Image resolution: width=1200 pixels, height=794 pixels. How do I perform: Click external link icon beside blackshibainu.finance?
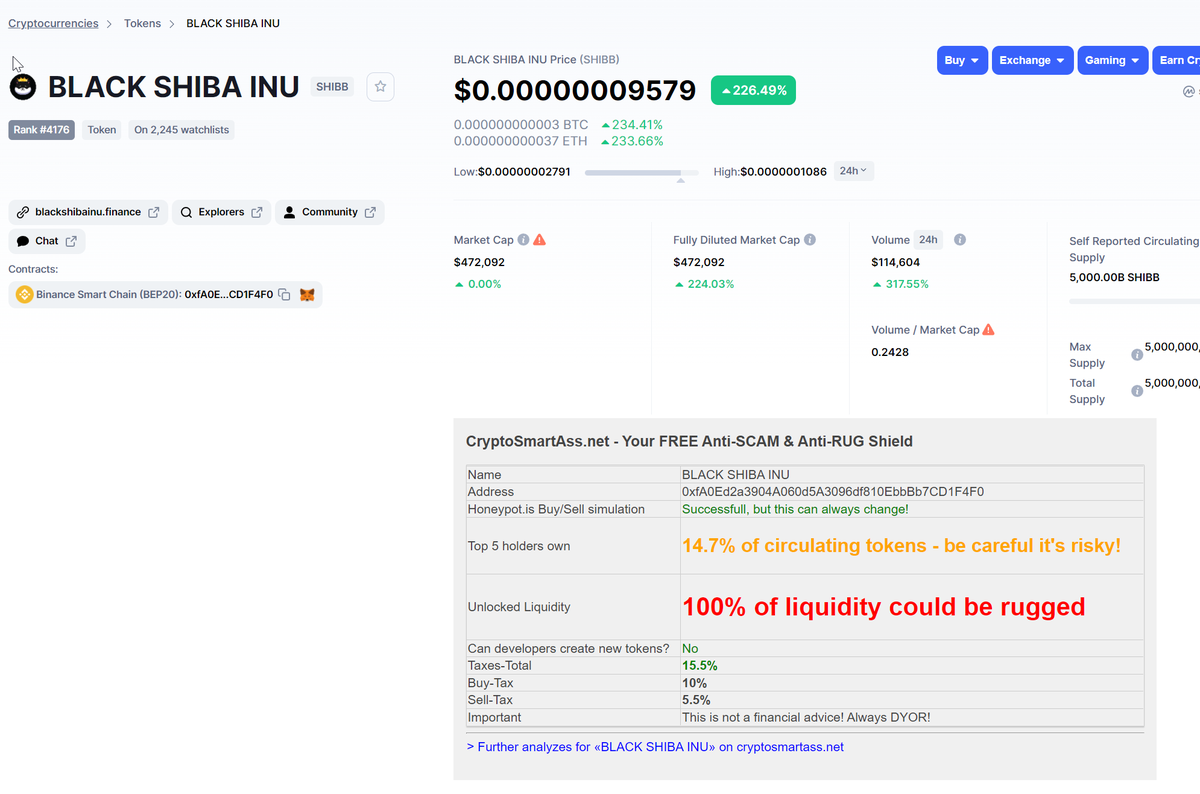click(154, 212)
